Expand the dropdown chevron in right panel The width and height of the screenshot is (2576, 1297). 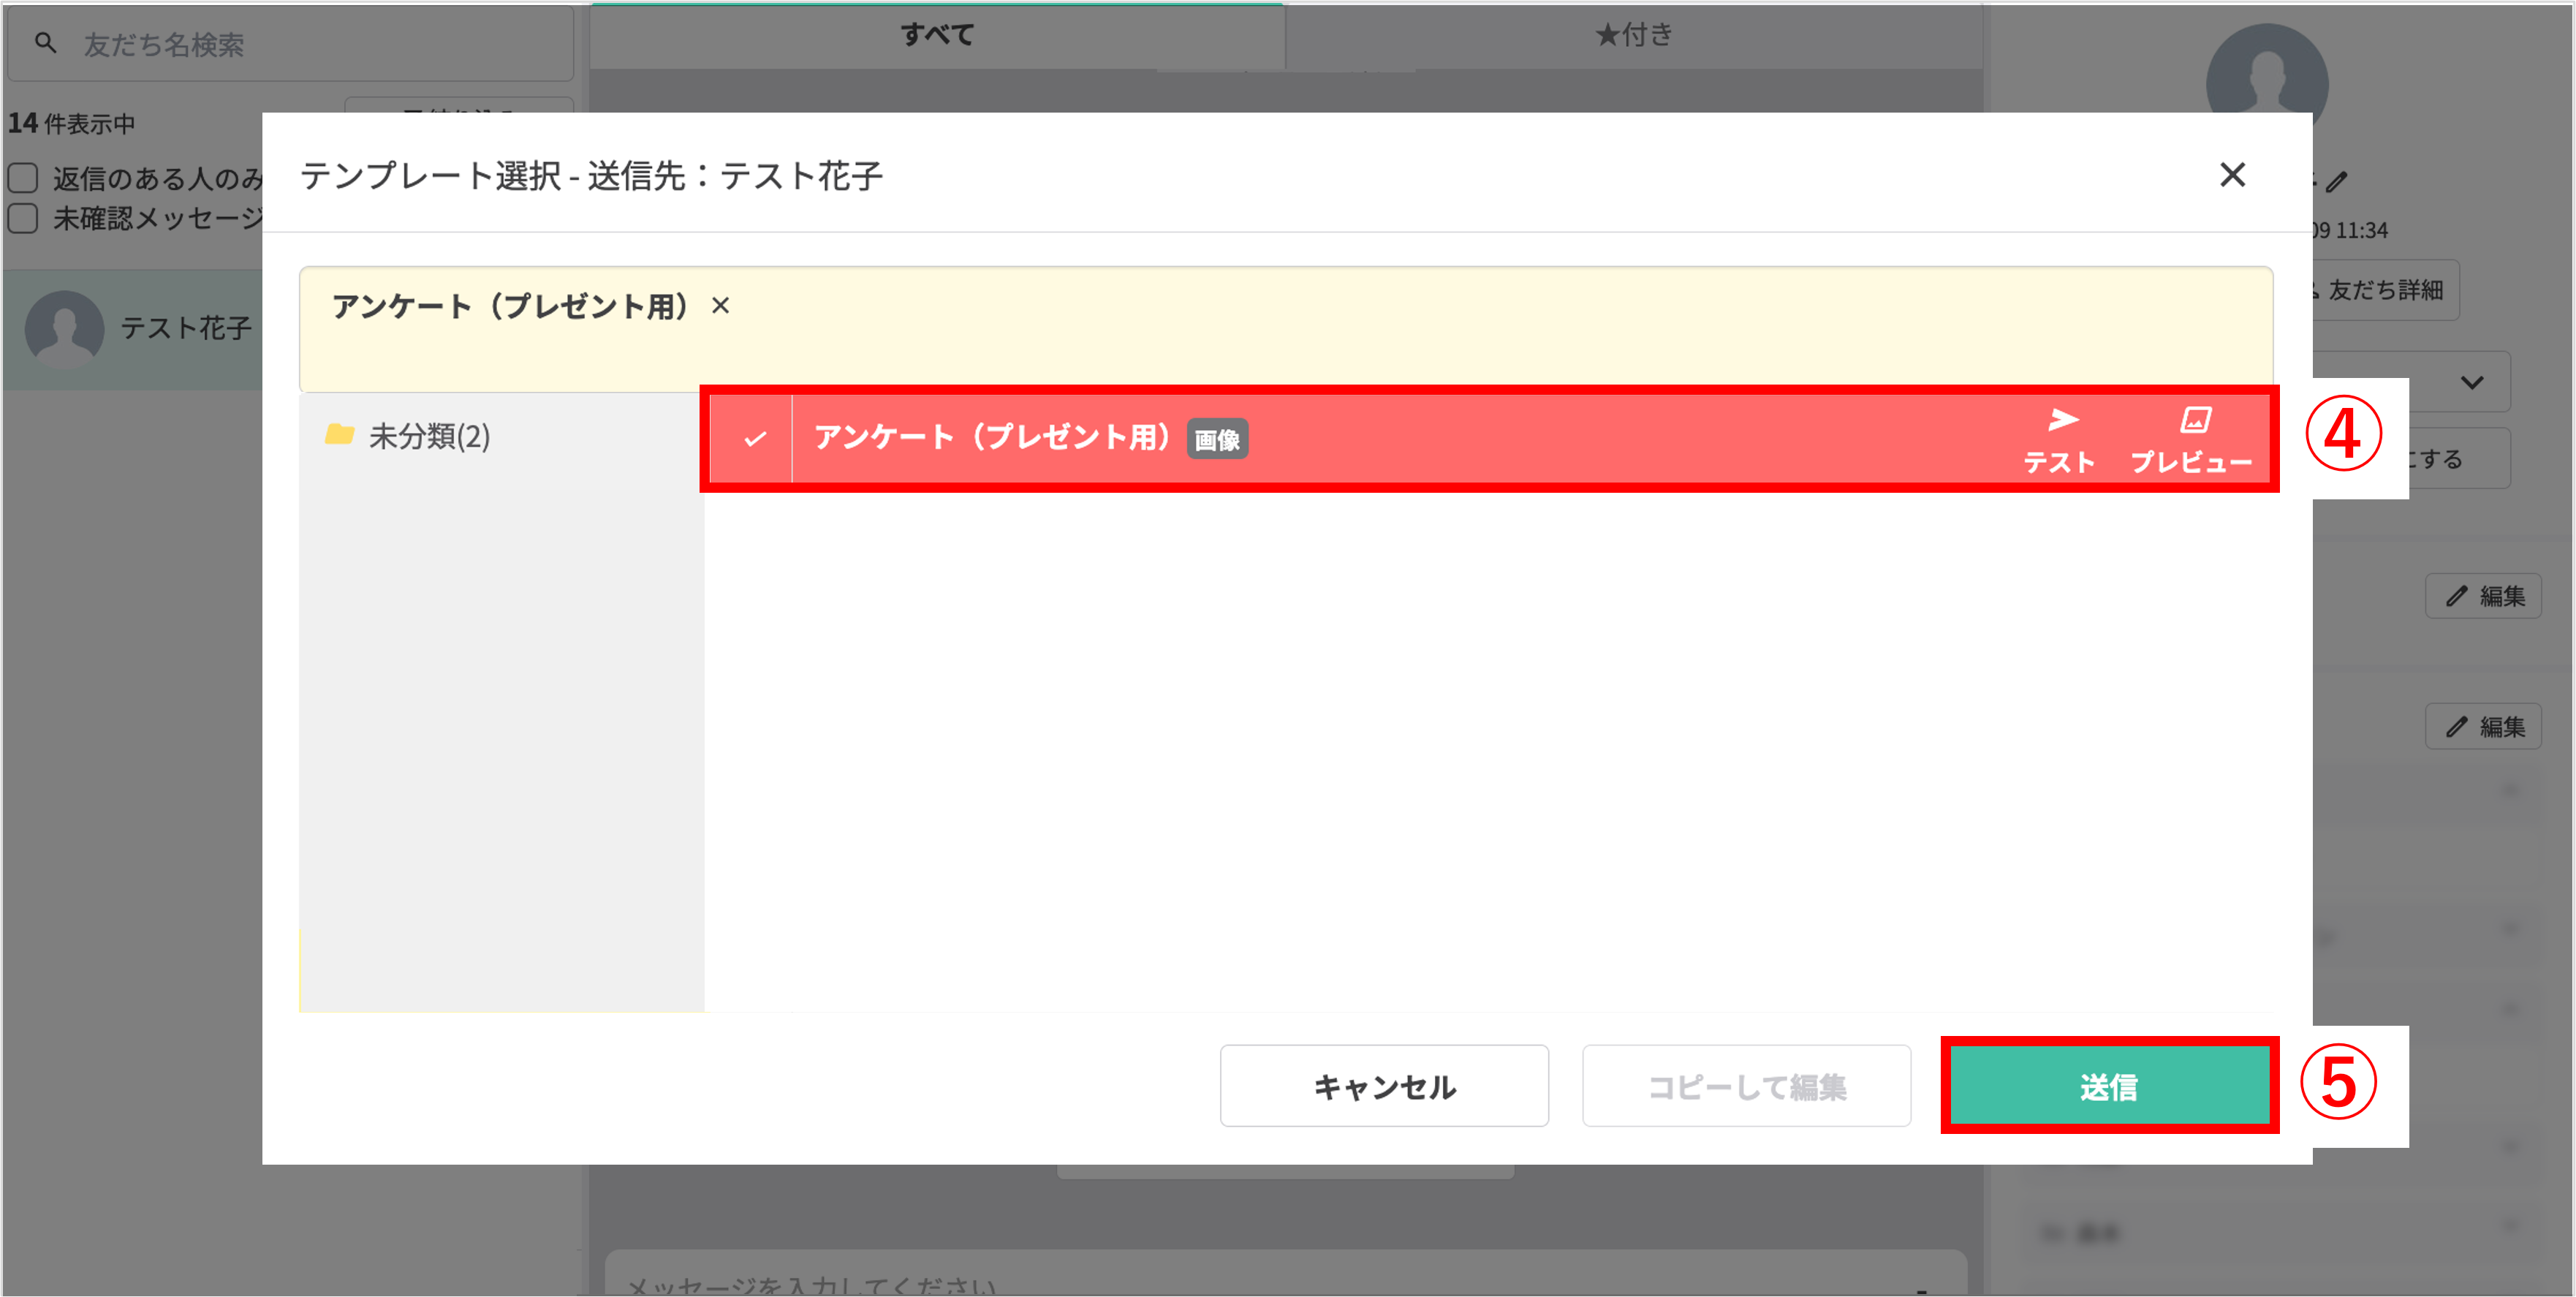2472,382
